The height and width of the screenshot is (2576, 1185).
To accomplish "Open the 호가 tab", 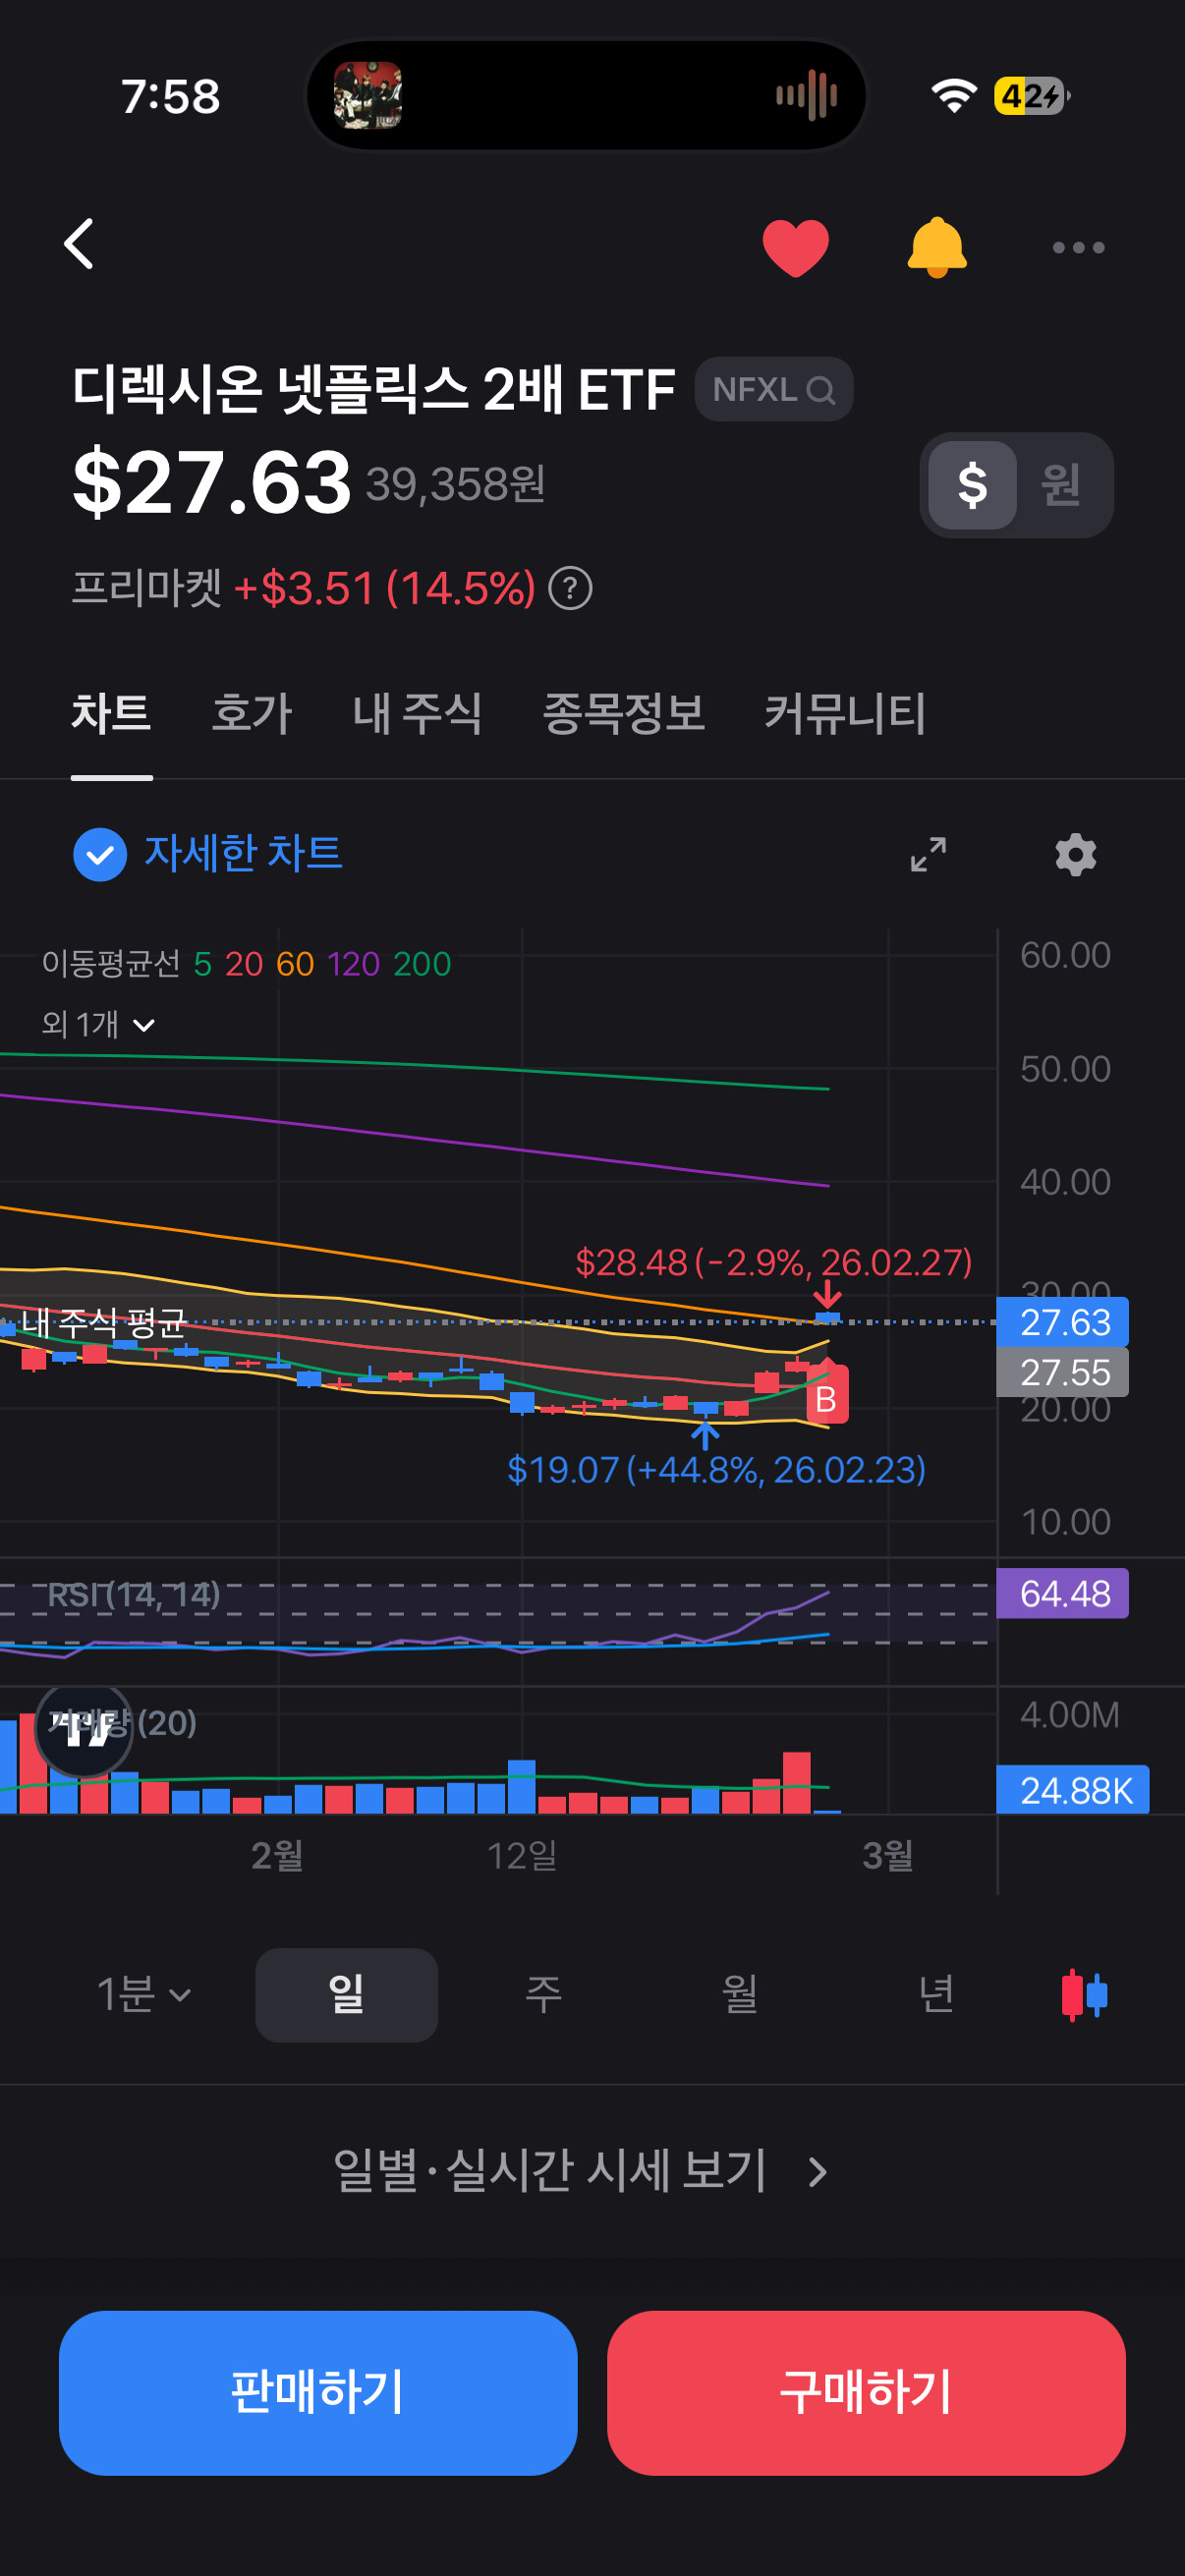I will coord(251,714).
